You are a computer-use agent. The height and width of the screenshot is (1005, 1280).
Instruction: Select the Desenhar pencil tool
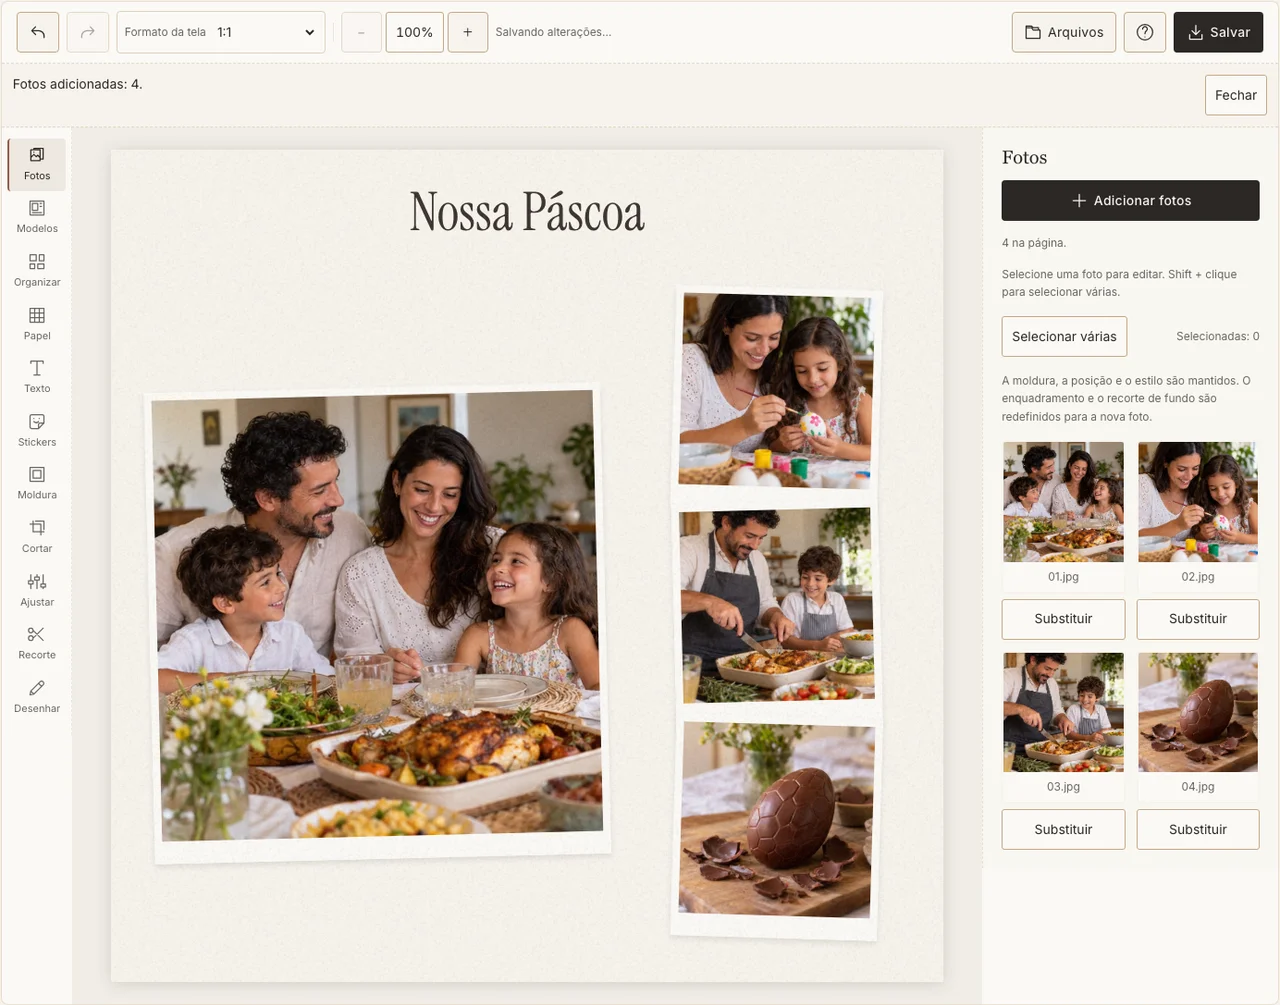click(37, 697)
